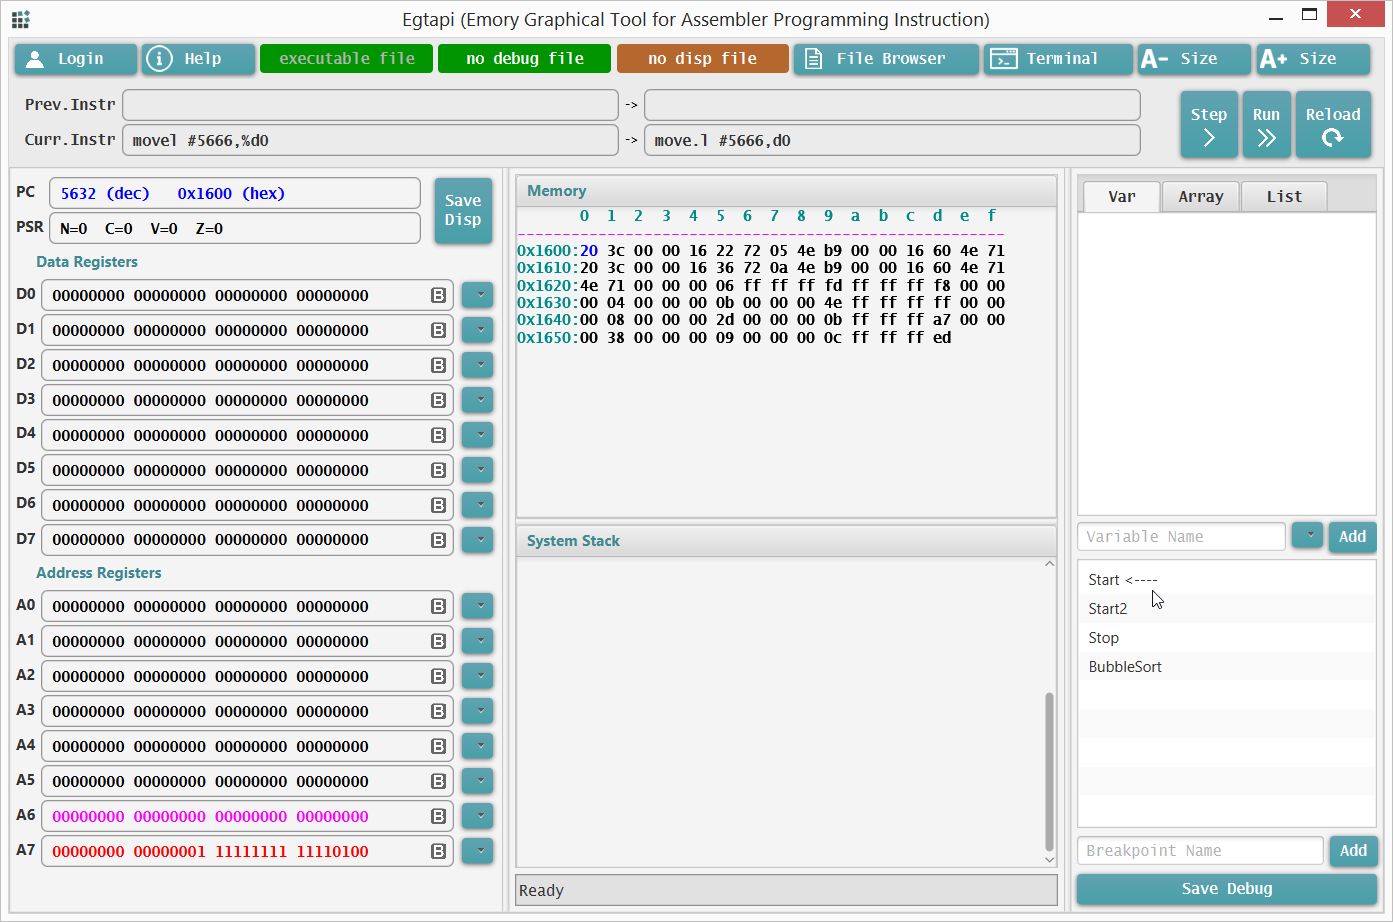Open the File Browser
Image resolution: width=1393 pixels, height=922 pixels.
tap(886, 59)
